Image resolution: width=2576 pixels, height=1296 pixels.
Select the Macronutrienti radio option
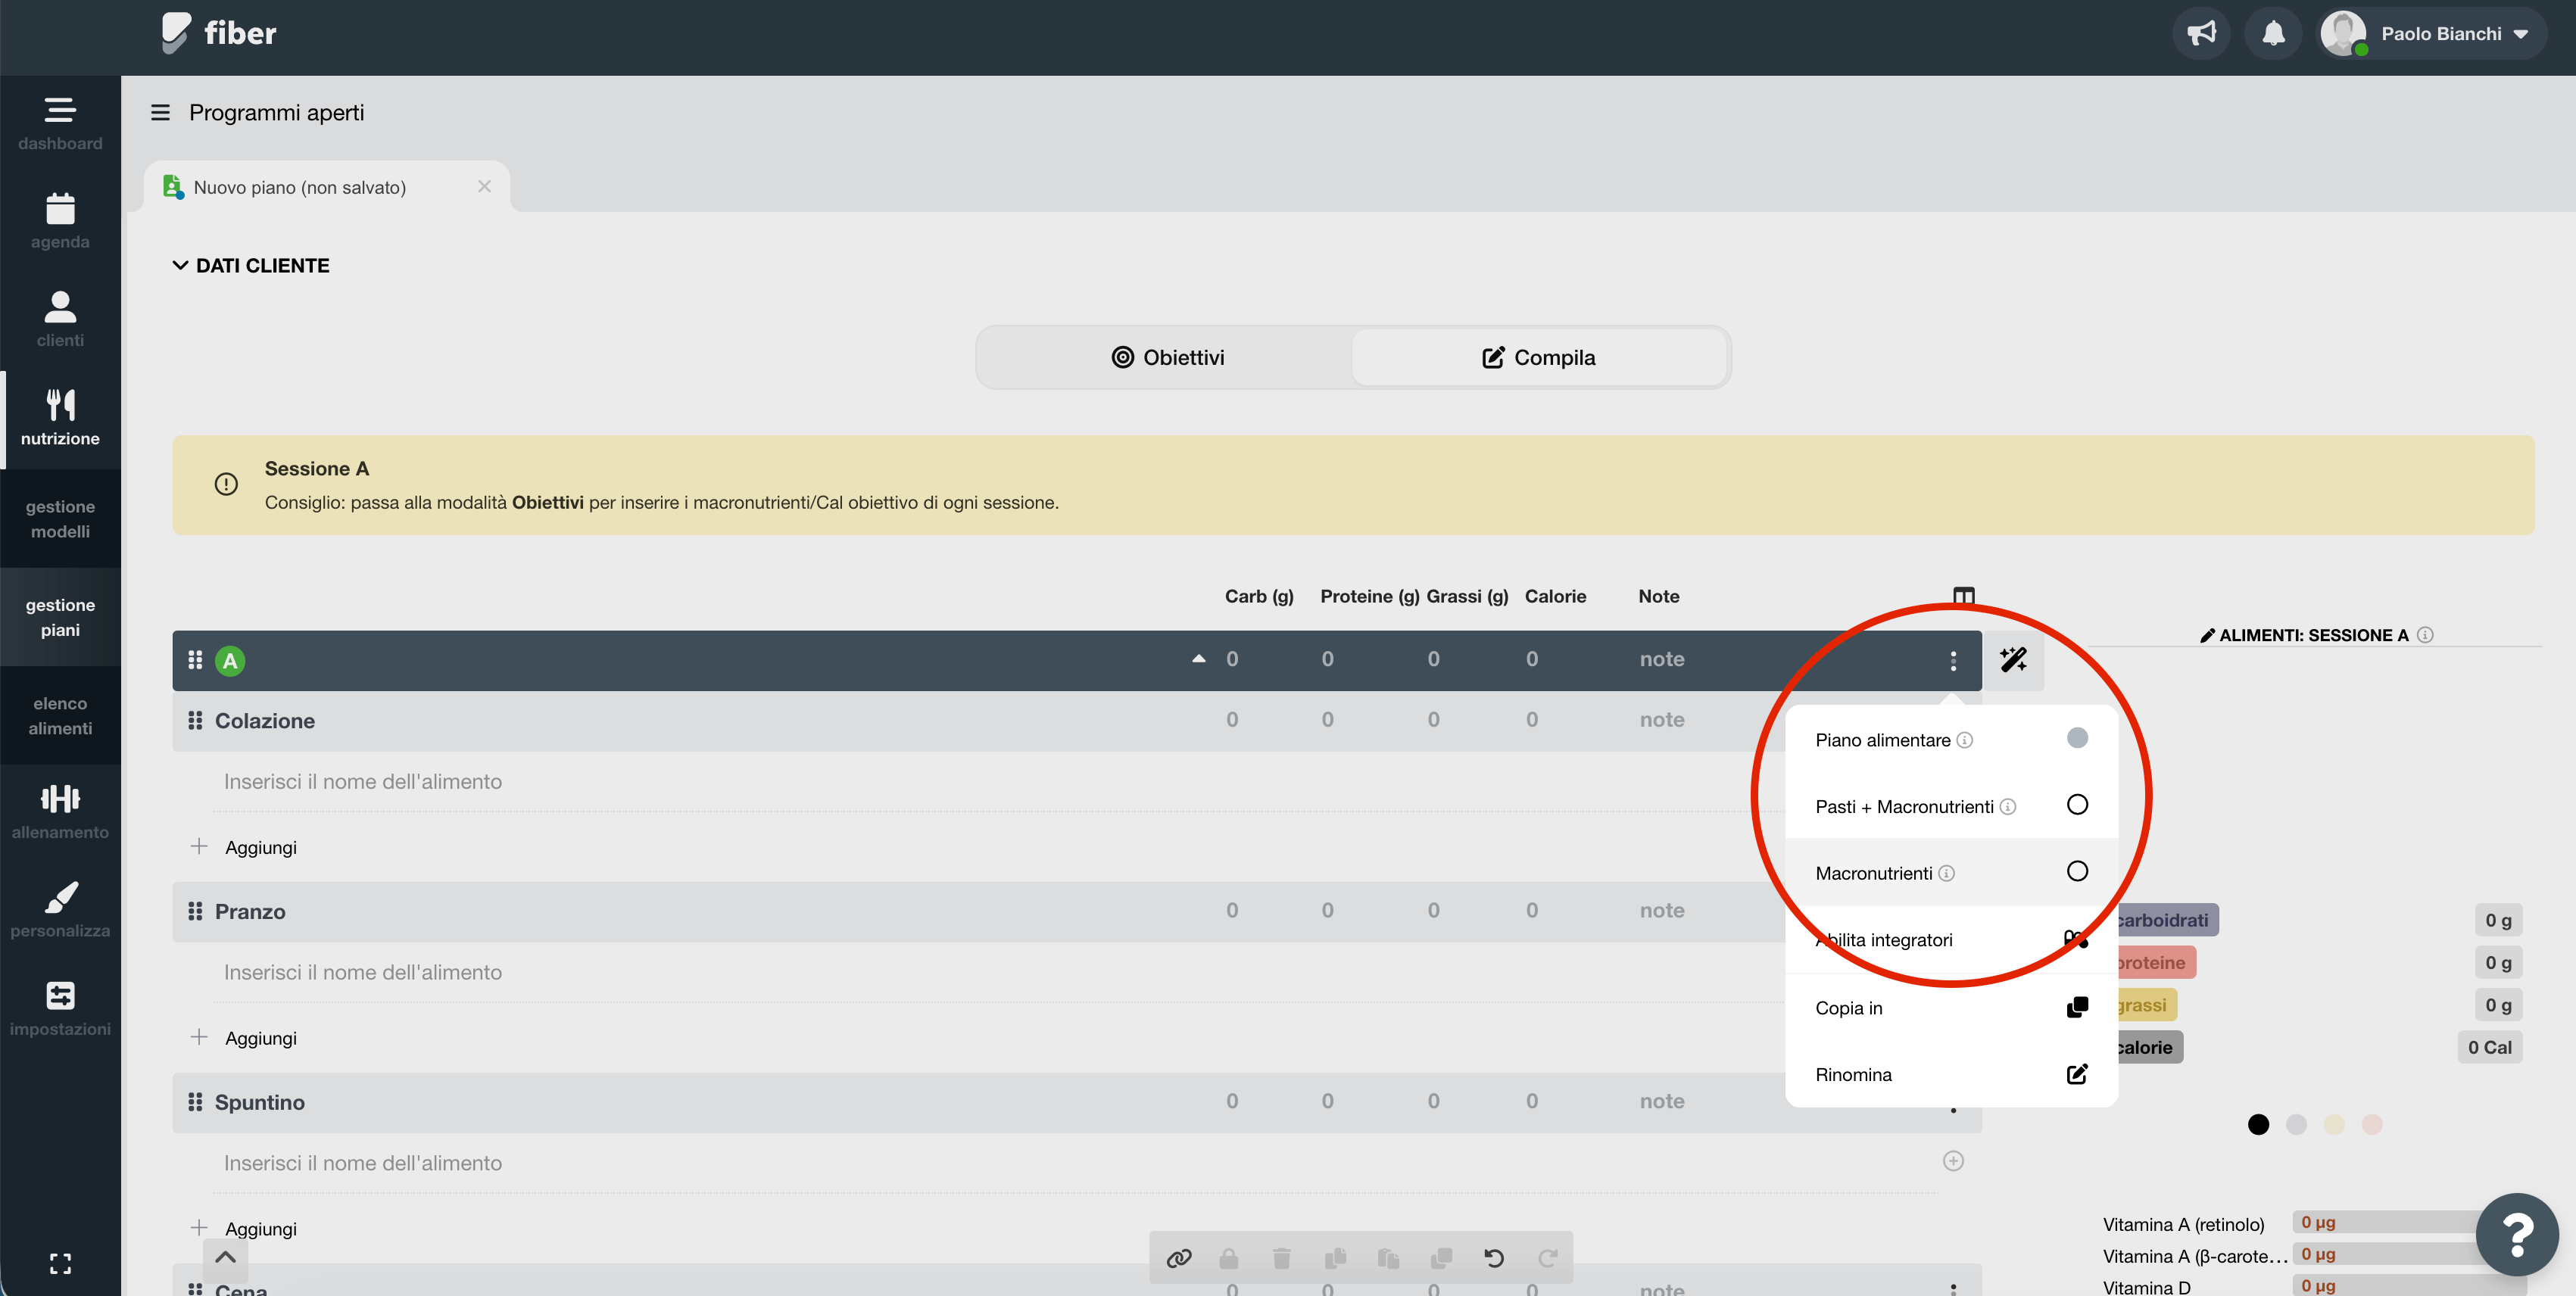click(2077, 872)
